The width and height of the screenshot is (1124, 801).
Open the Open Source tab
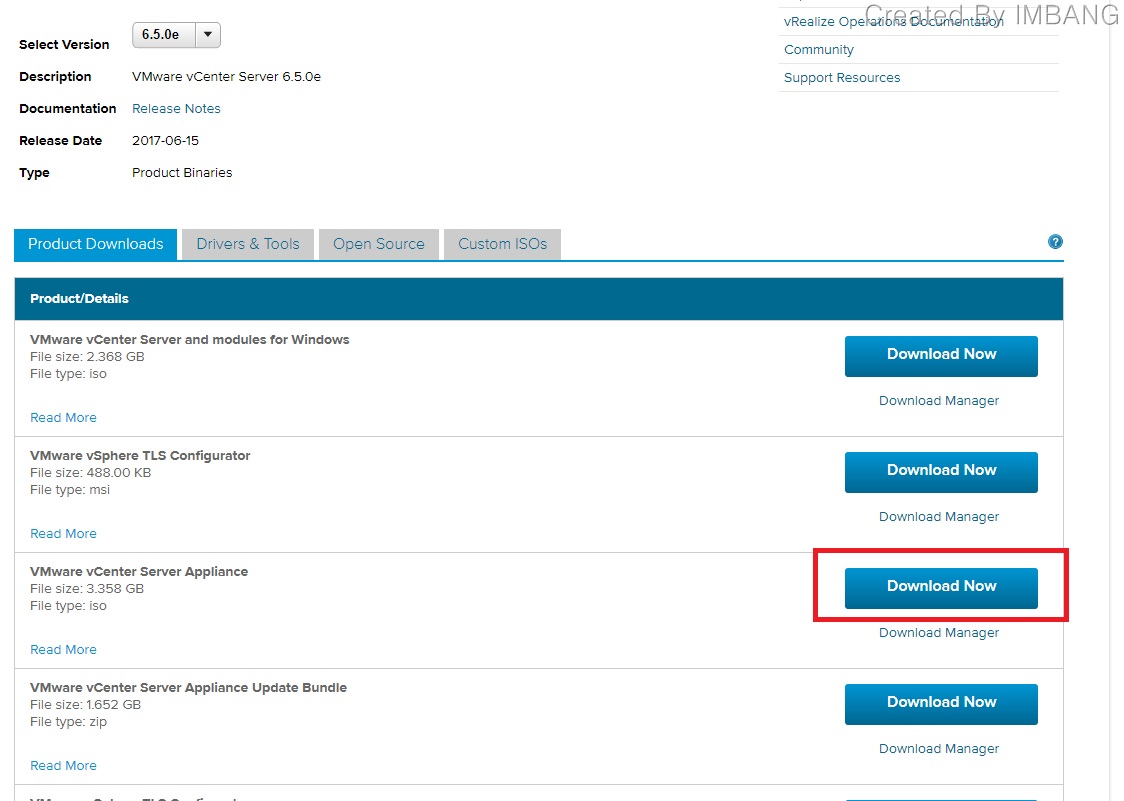click(378, 243)
